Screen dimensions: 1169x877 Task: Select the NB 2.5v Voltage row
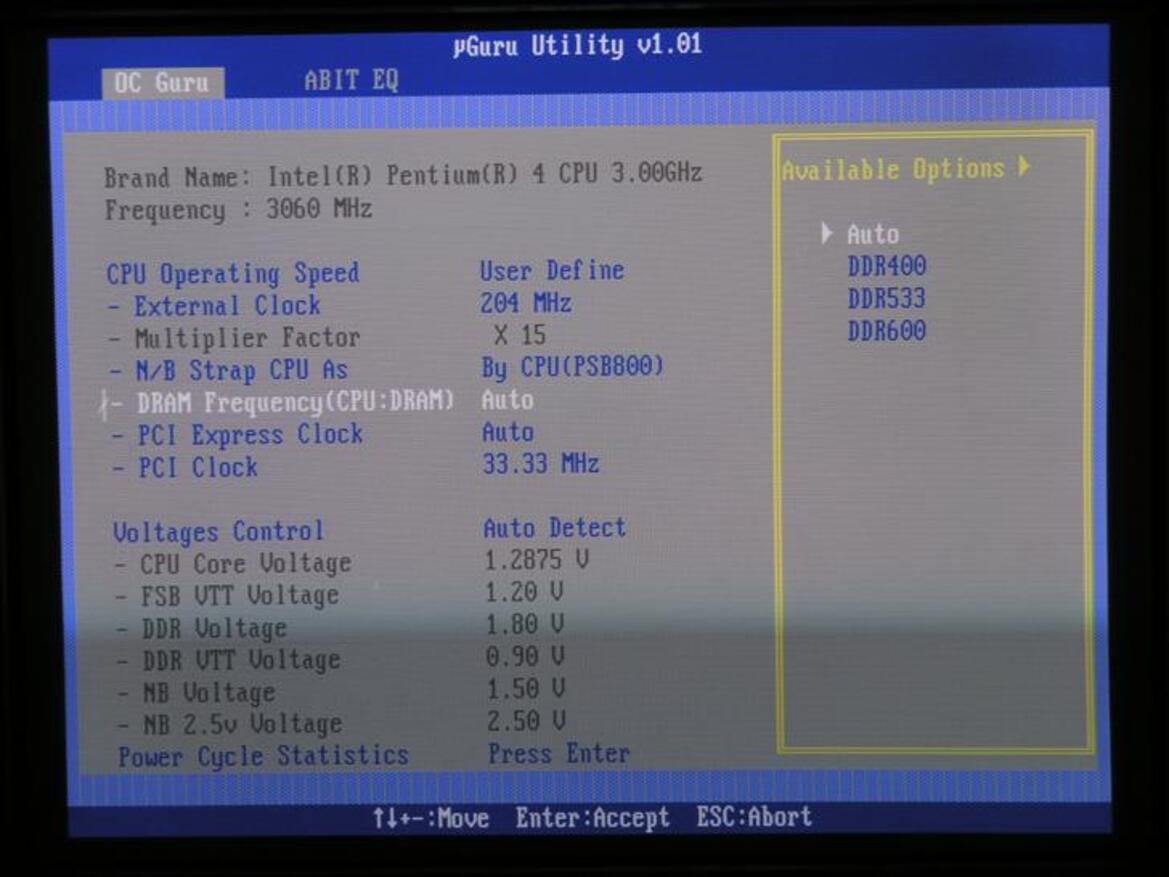tap(230, 724)
